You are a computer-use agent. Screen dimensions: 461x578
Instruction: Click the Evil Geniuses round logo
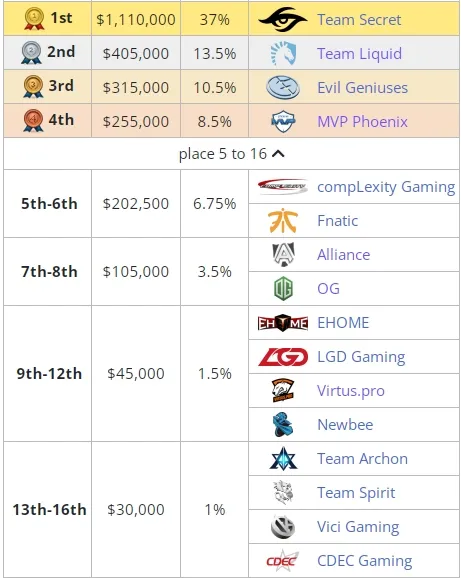pos(283,88)
